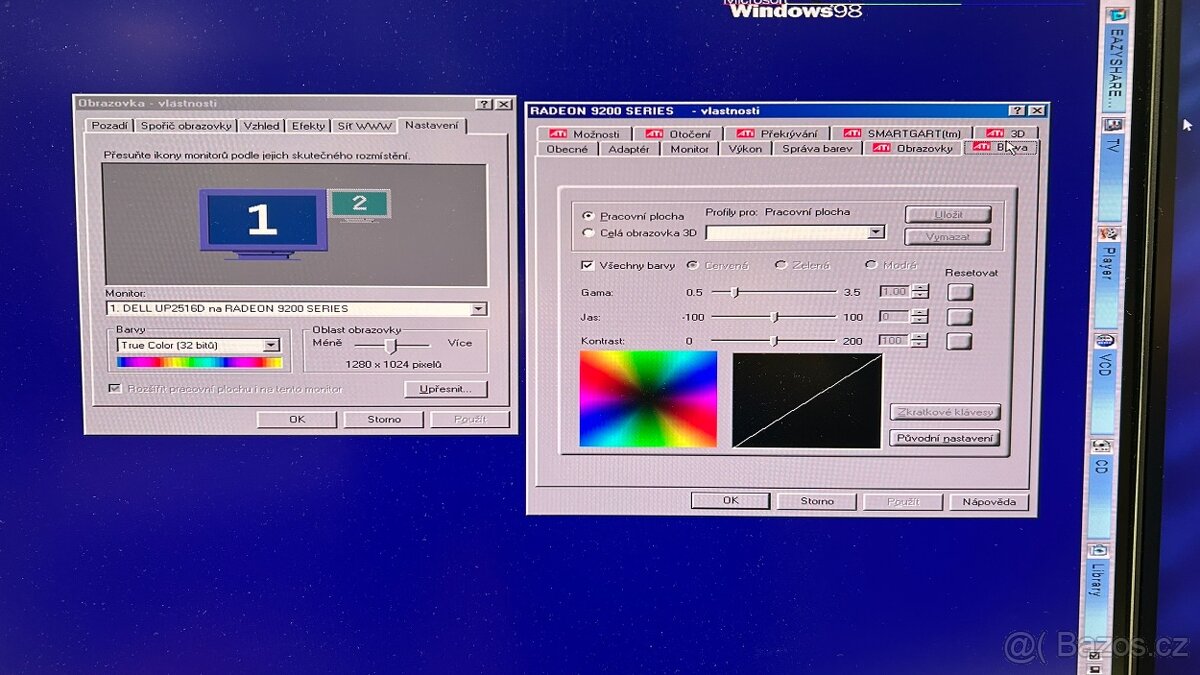Open the True Color (32 bitů) dropdown
The width and height of the screenshot is (1200, 675).
pos(271,344)
